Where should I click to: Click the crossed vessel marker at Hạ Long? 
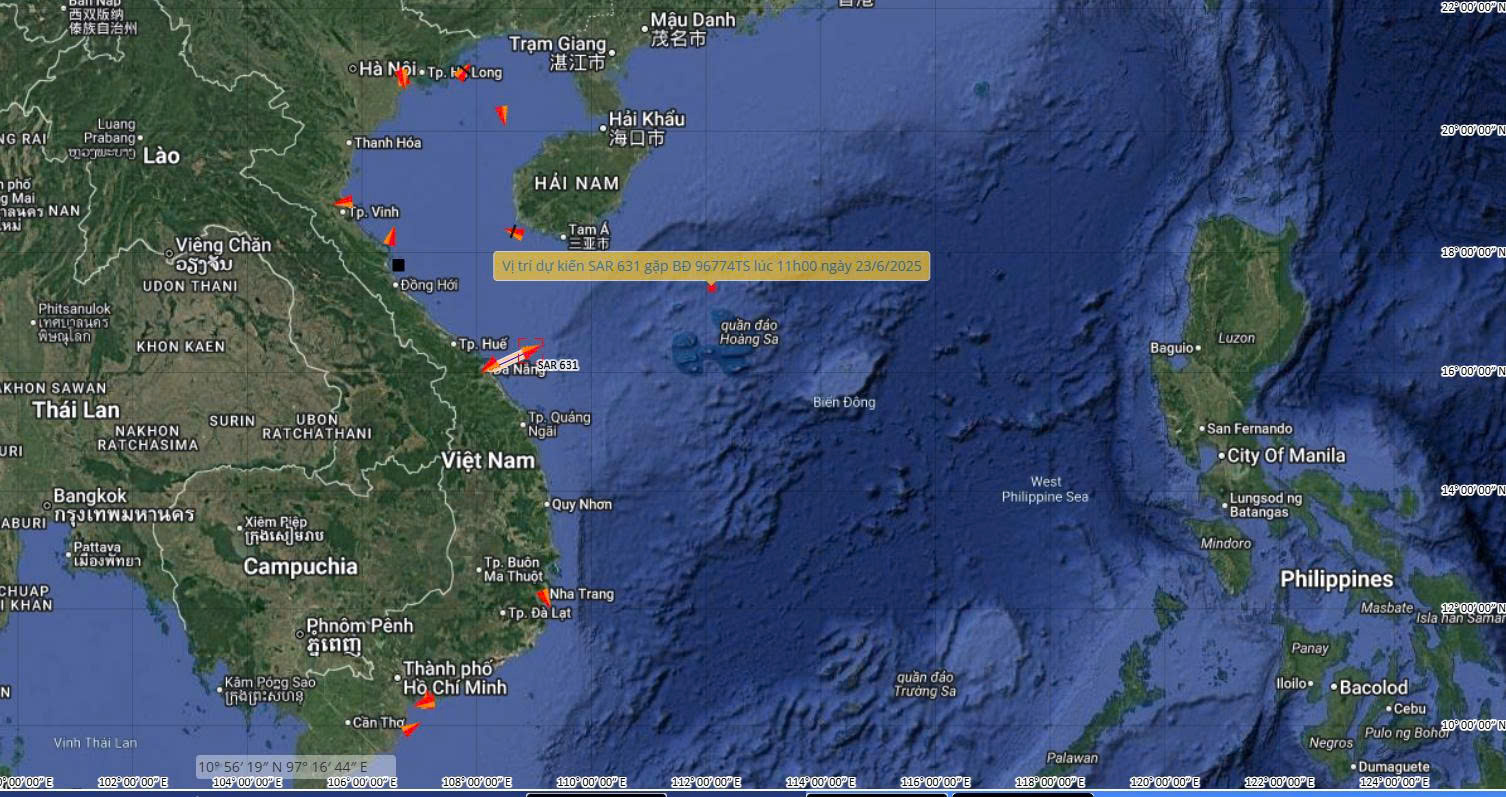[463, 72]
